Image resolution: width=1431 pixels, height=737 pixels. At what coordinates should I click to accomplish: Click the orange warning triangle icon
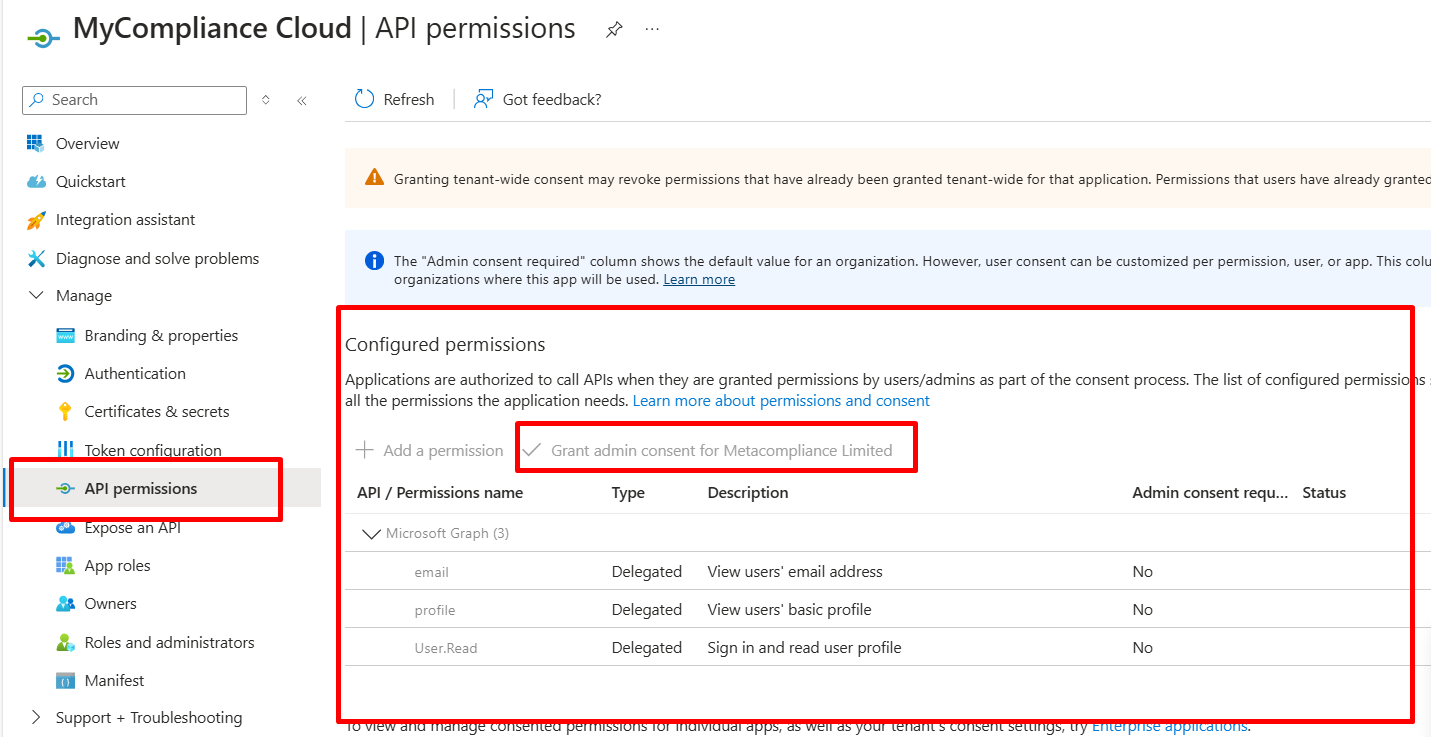[374, 177]
